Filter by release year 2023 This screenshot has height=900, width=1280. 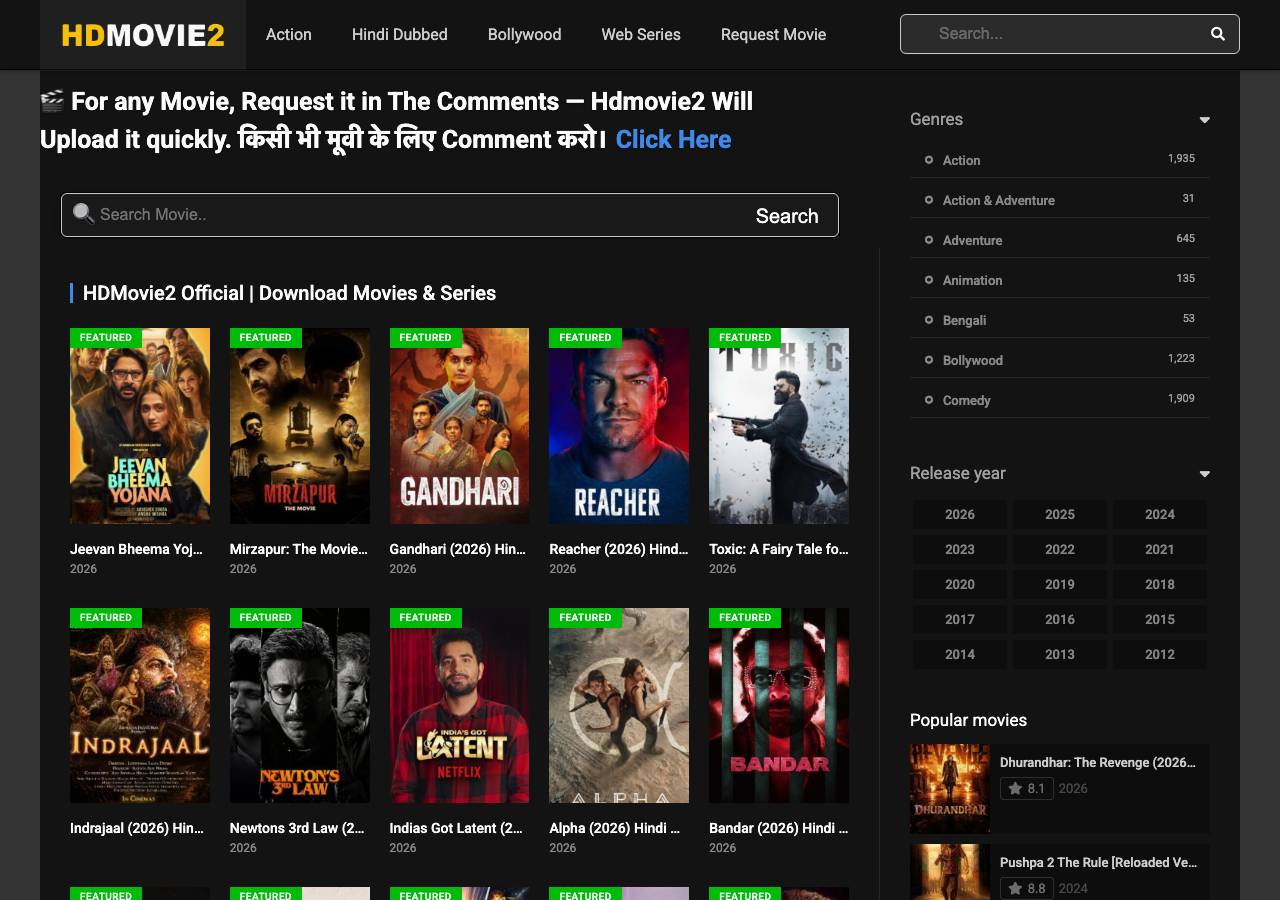tap(960, 549)
